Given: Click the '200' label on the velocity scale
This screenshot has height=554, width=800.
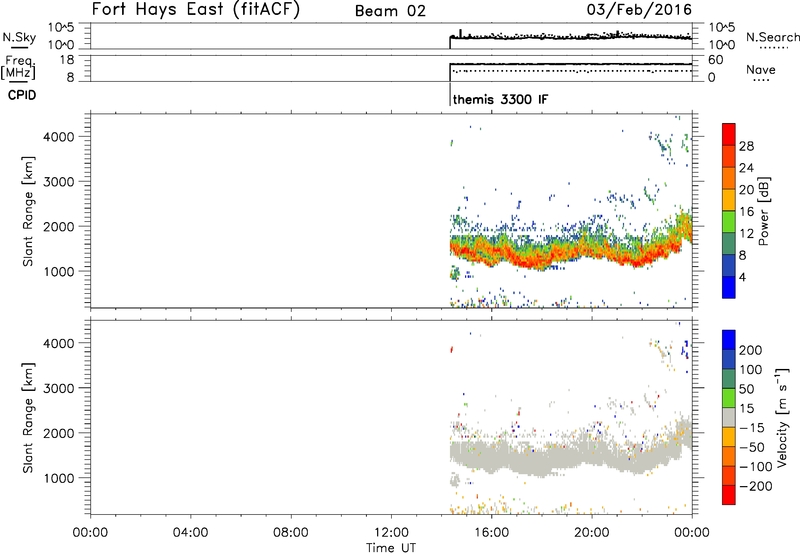Looking at the screenshot, I should [751, 350].
